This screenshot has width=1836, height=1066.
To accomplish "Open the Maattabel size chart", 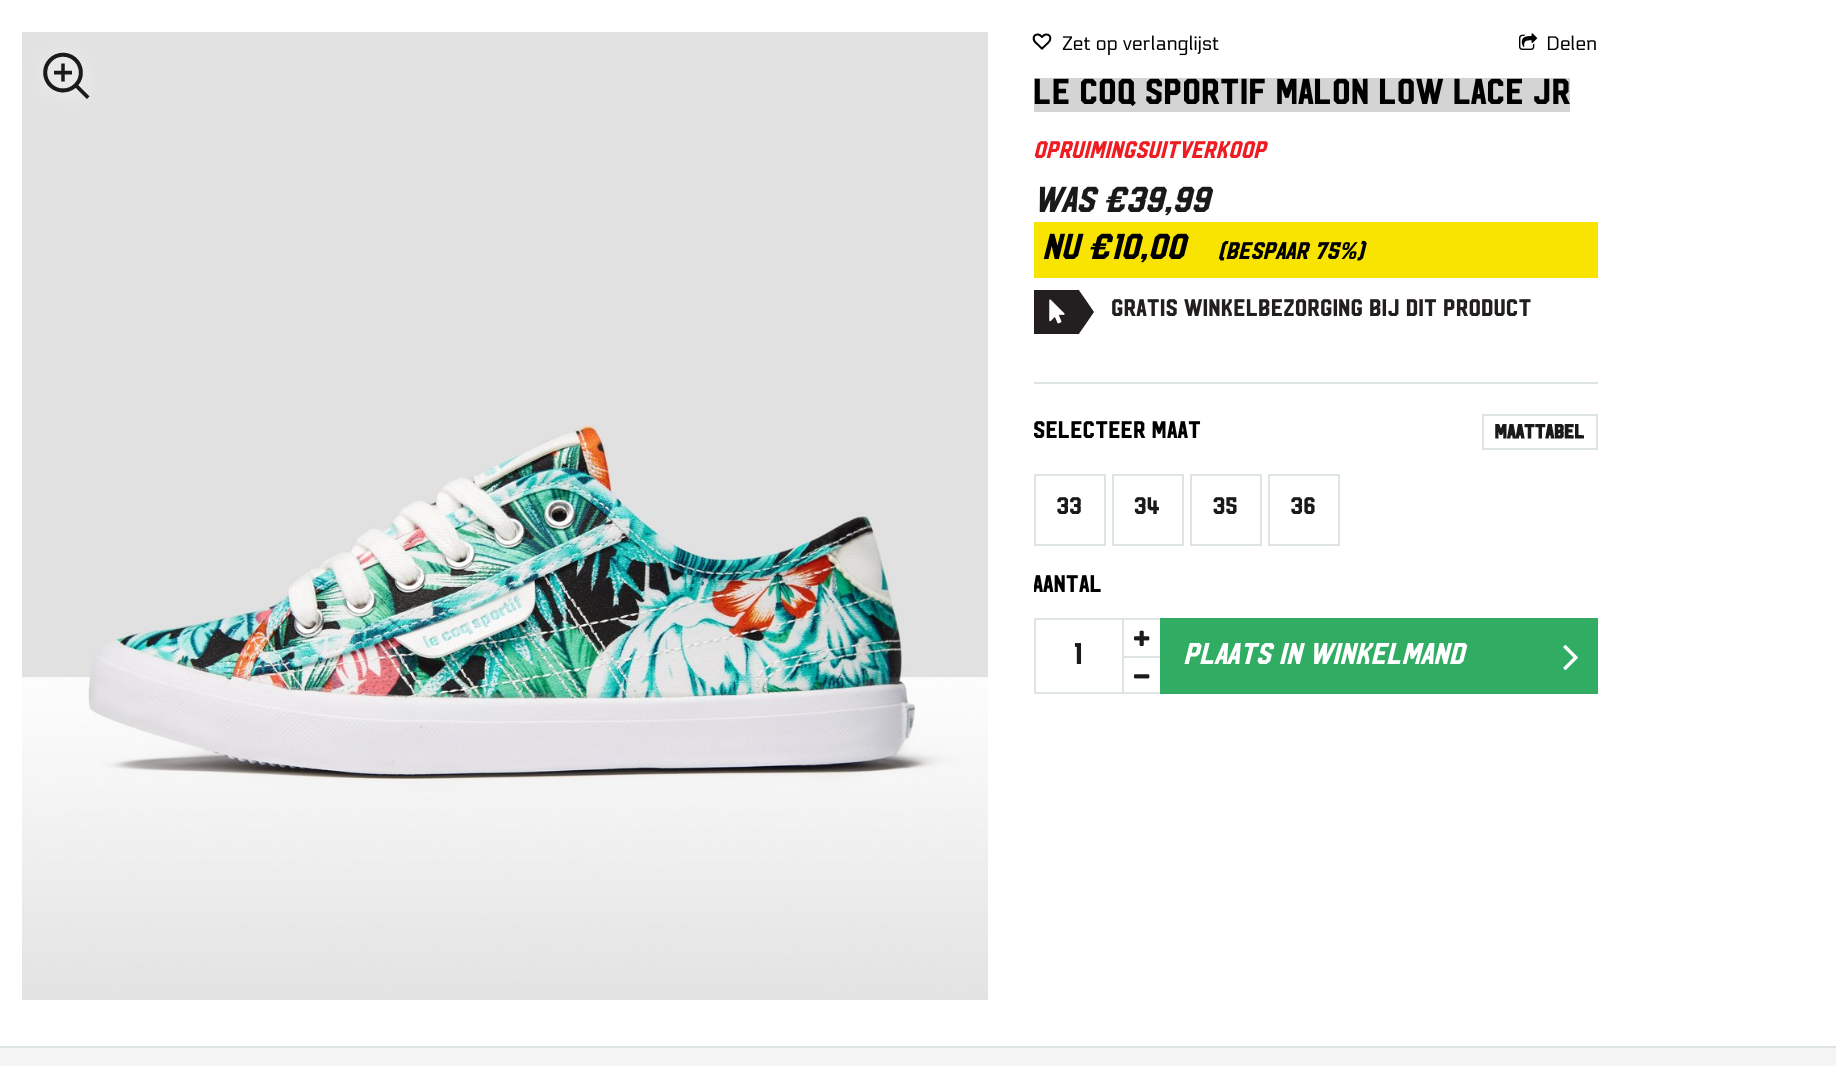I will 1539,432.
